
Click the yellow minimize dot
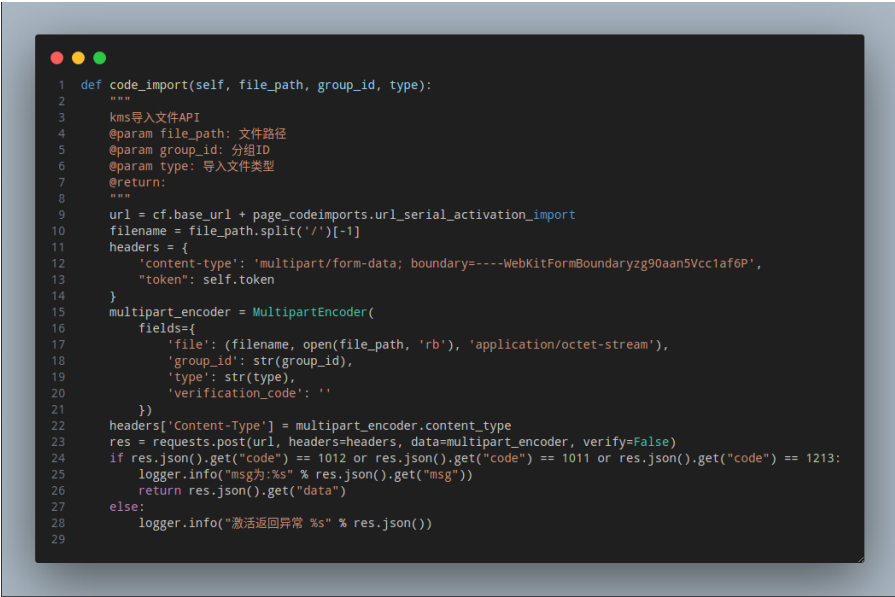click(78, 58)
